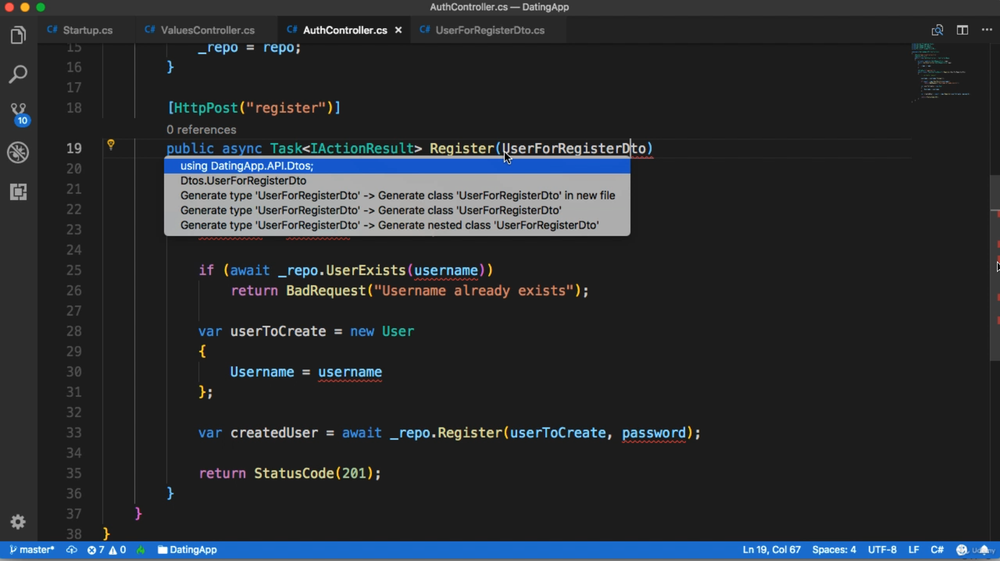Viewport: 1000px width, 561px height.
Task: Click LF end-of-line sequence indicator
Action: coord(913,550)
